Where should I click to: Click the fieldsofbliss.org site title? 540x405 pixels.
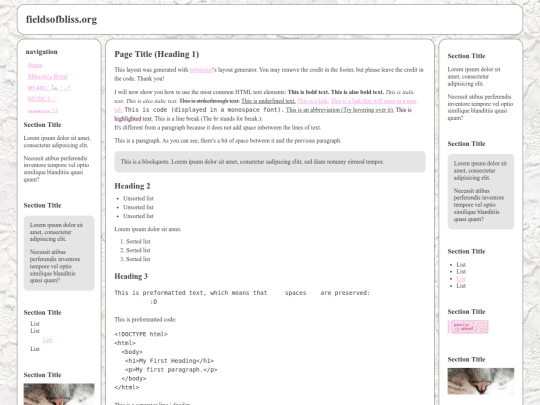coord(61,19)
